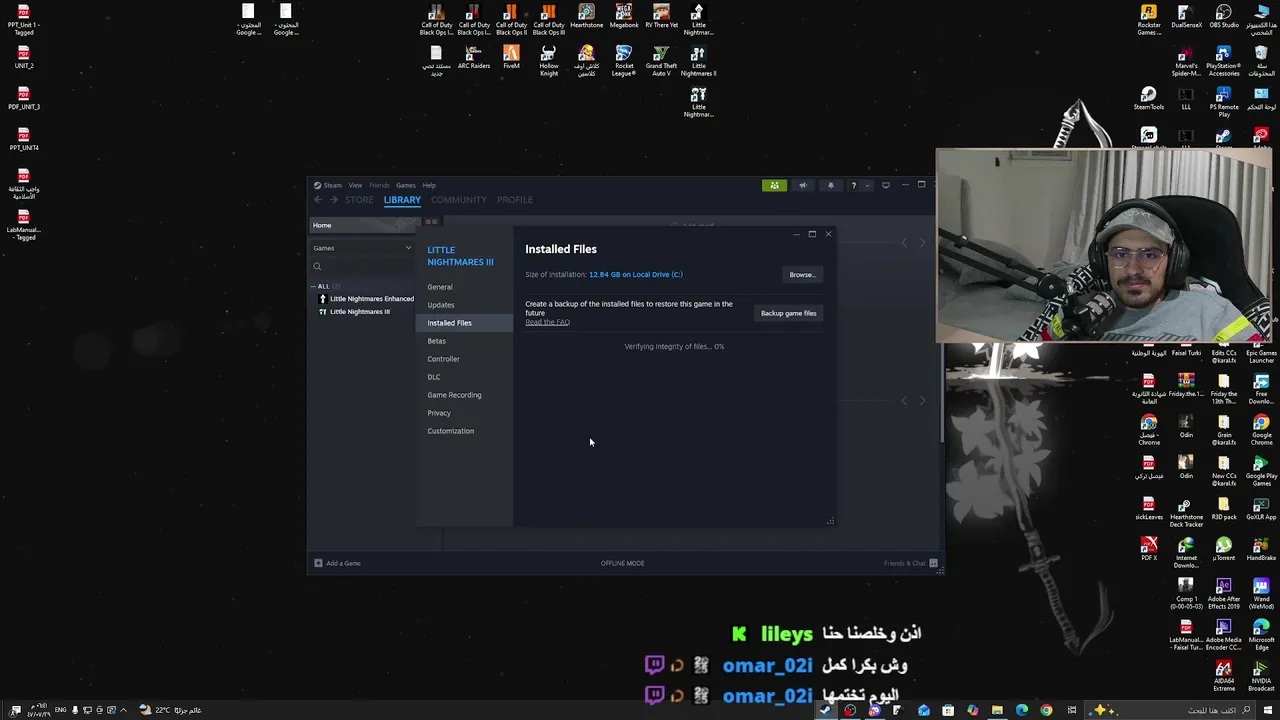Open the Steam menu

coord(332,185)
